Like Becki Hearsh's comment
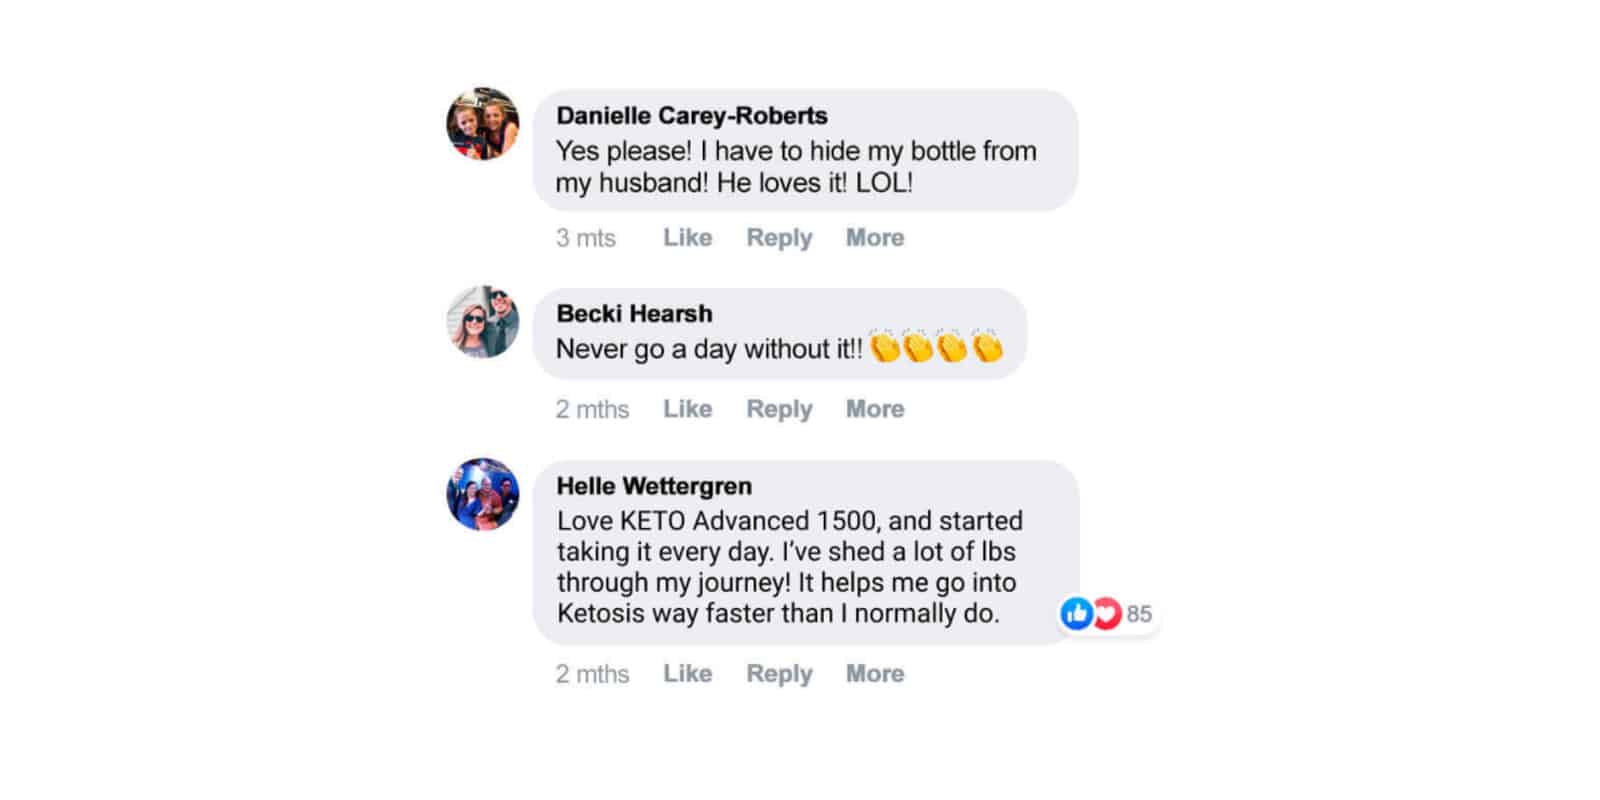The width and height of the screenshot is (1600, 800). (688, 409)
